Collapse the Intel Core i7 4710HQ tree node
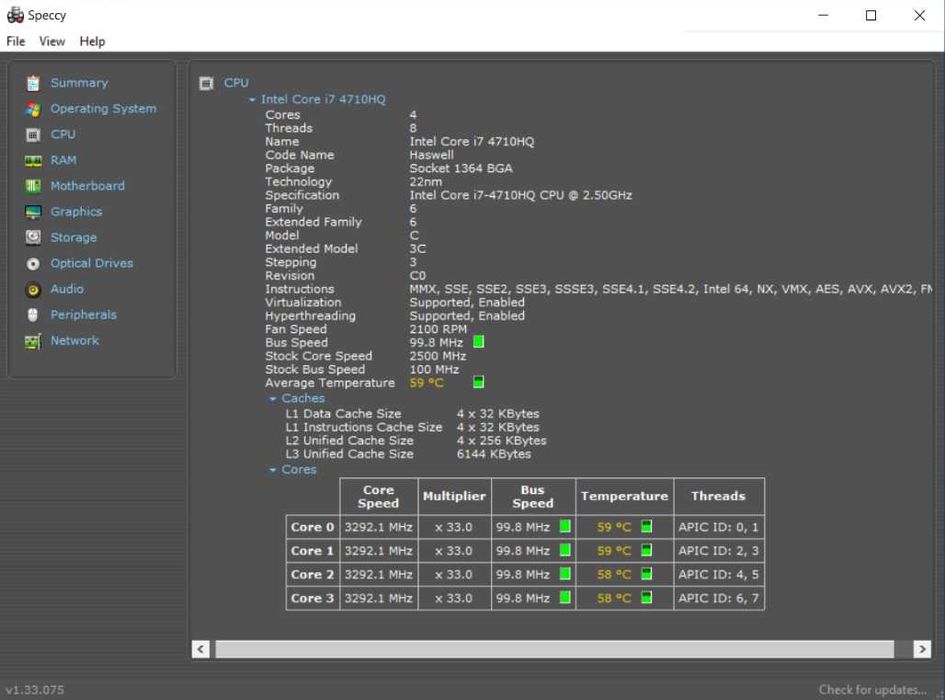Screen dimensions: 945x700 tap(253, 99)
